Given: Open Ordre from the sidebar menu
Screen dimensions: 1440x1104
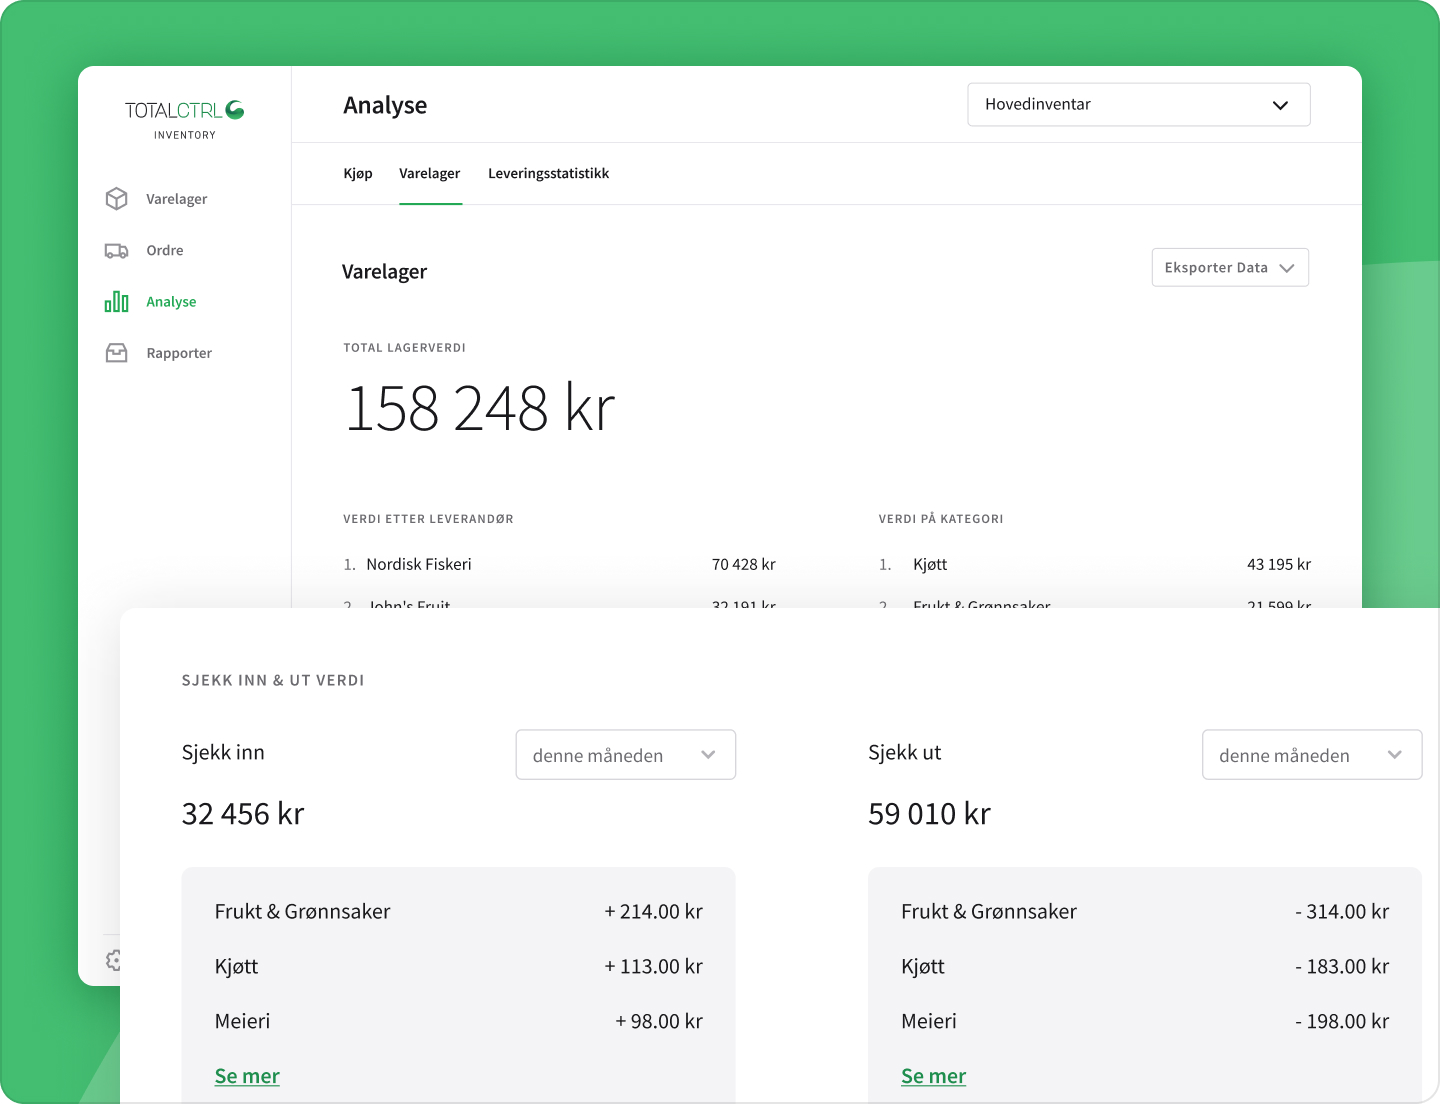Looking at the screenshot, I should tap(165, 251).
